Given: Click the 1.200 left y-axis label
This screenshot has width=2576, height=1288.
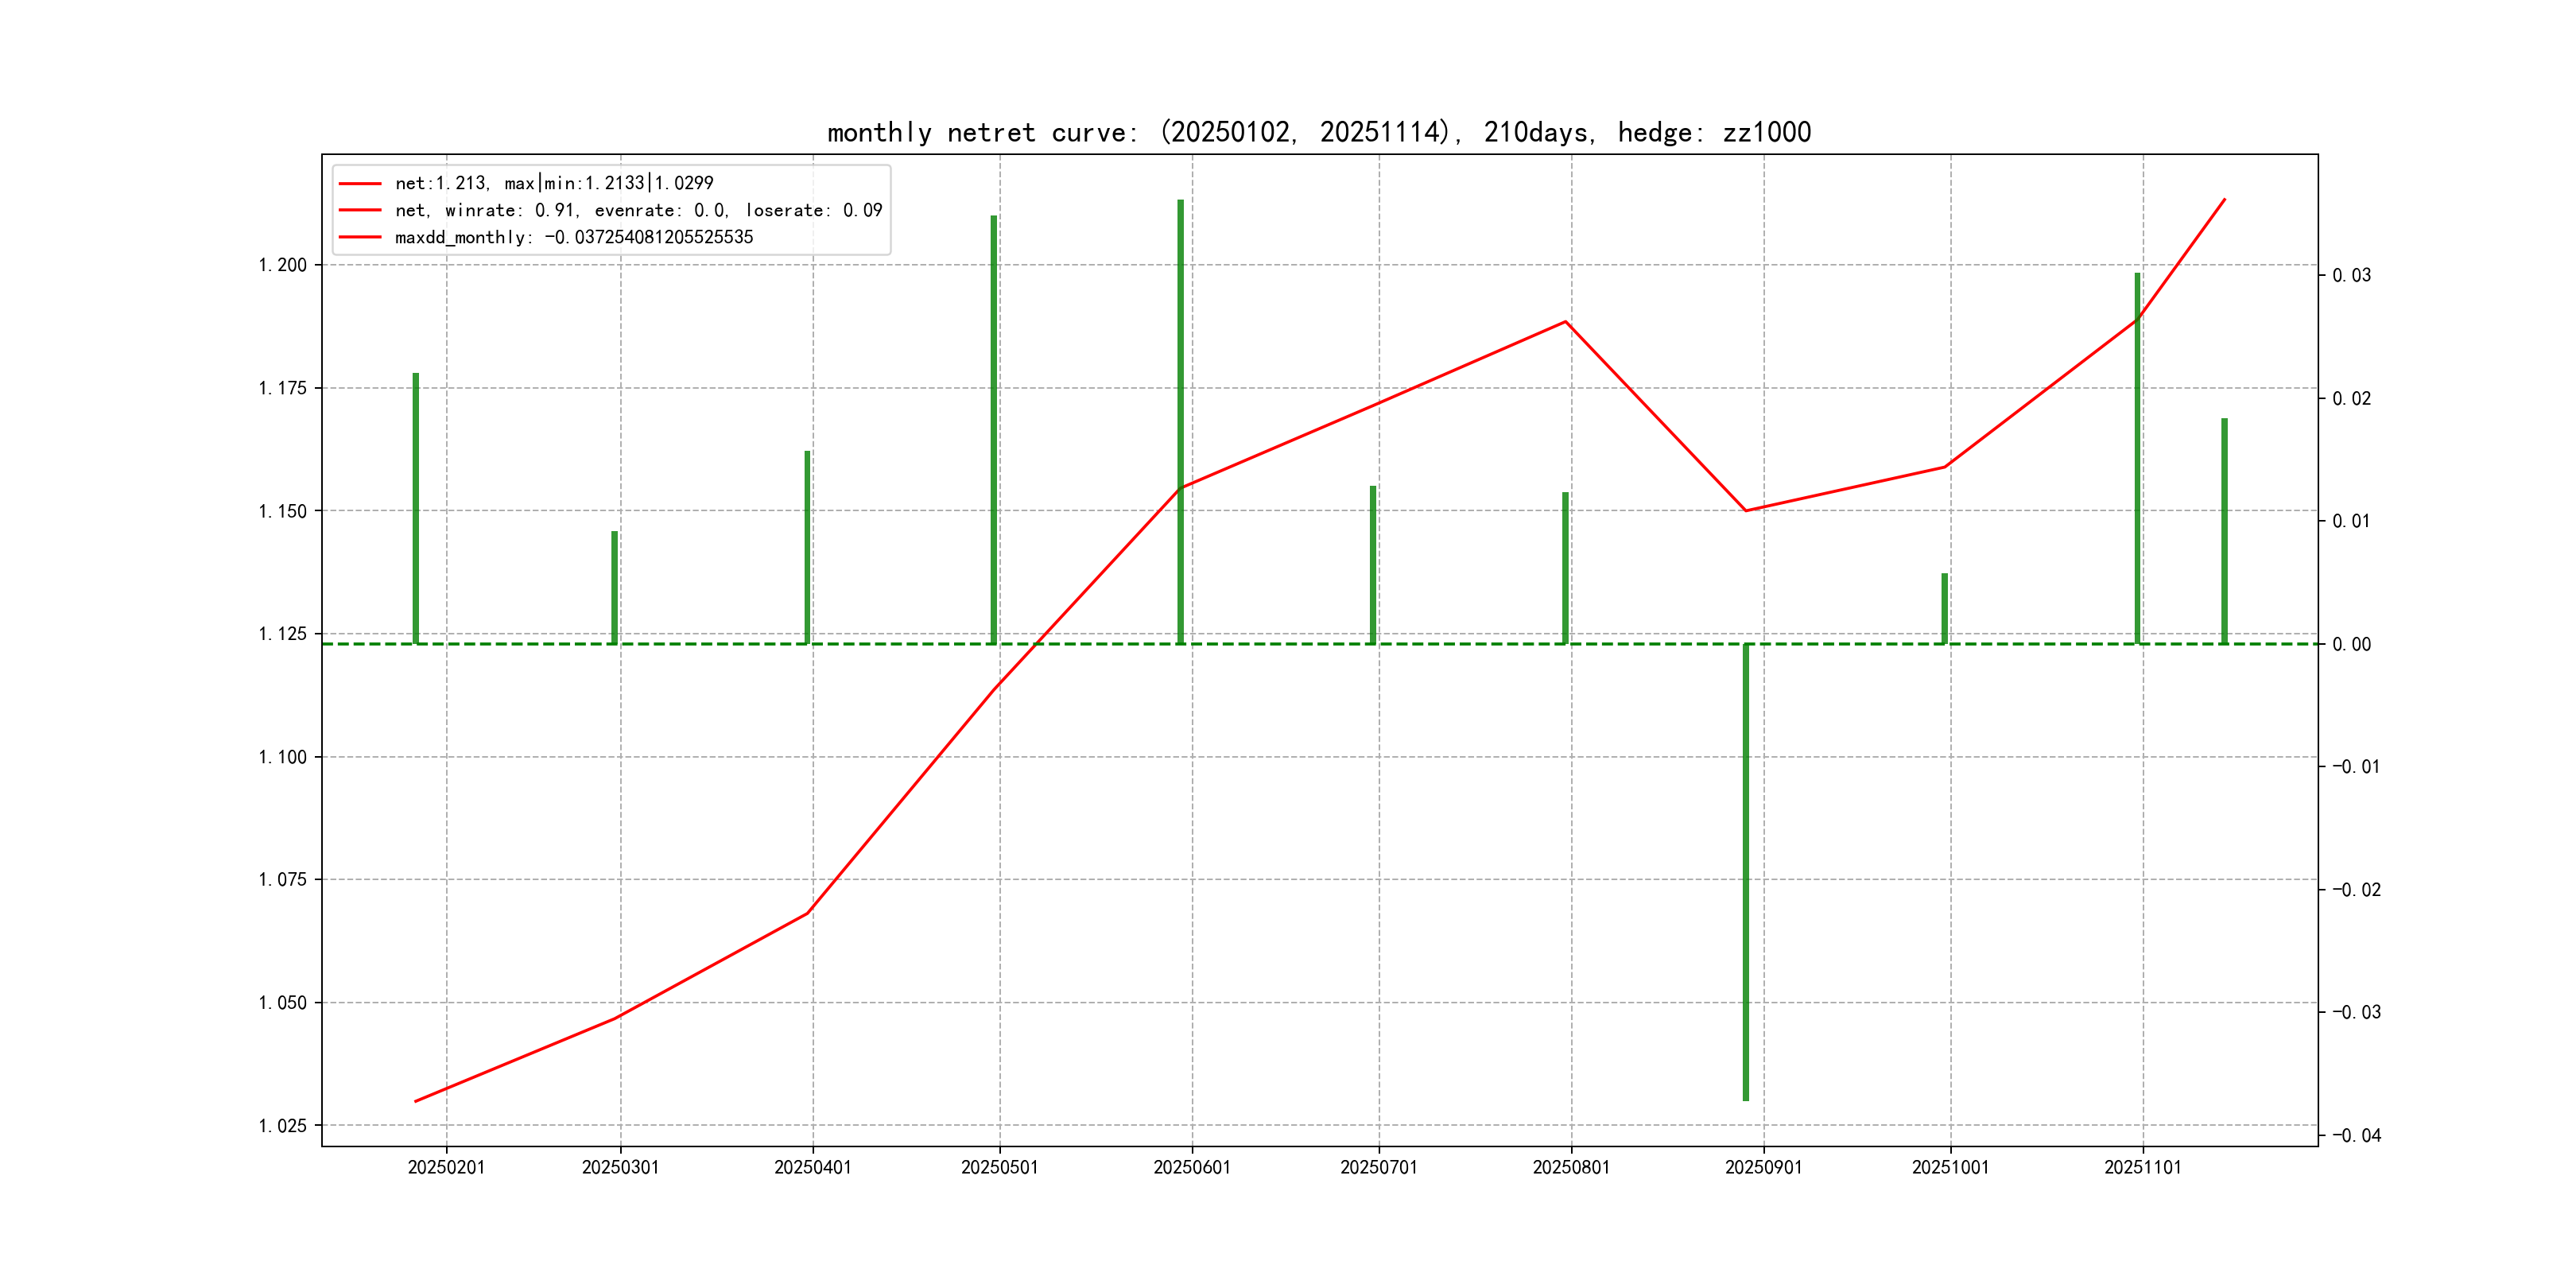Looking at the screenshot, I should pyautogui.click(x=283, y=265).
